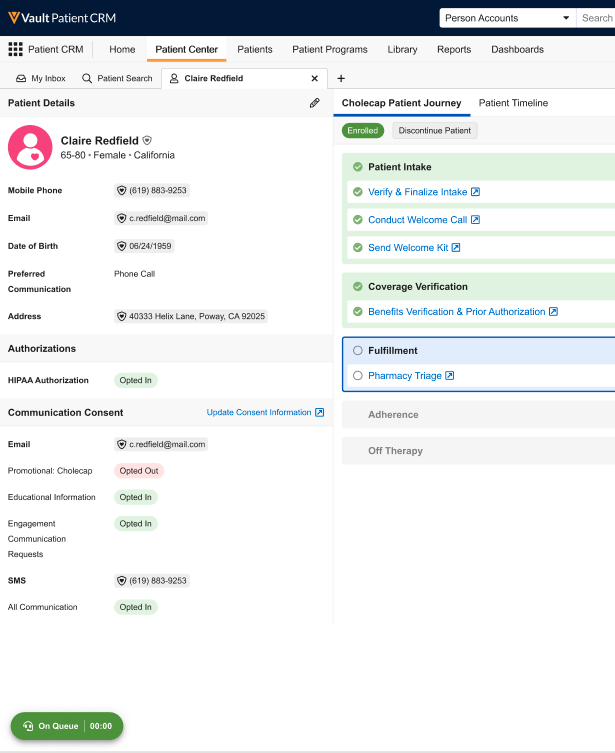Open Benefits Verification & Prior Authorization link
The width and height of the screenshot is (615, 753).
[x=456, y=312]
